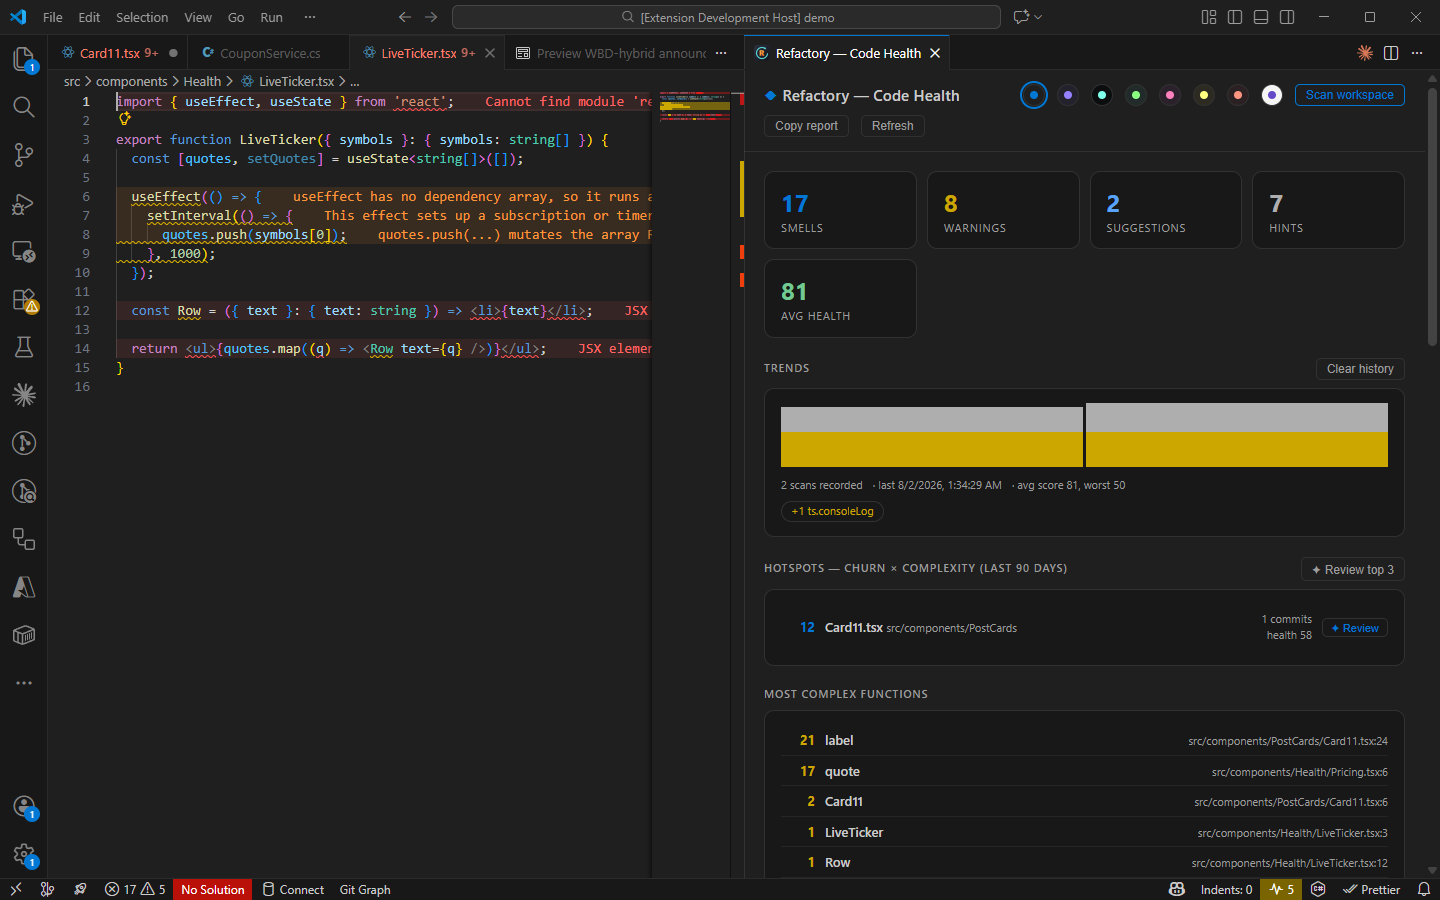Select the green dot theme option
The height and width of the screenshot is (900, 1440).
(1136, 95)
